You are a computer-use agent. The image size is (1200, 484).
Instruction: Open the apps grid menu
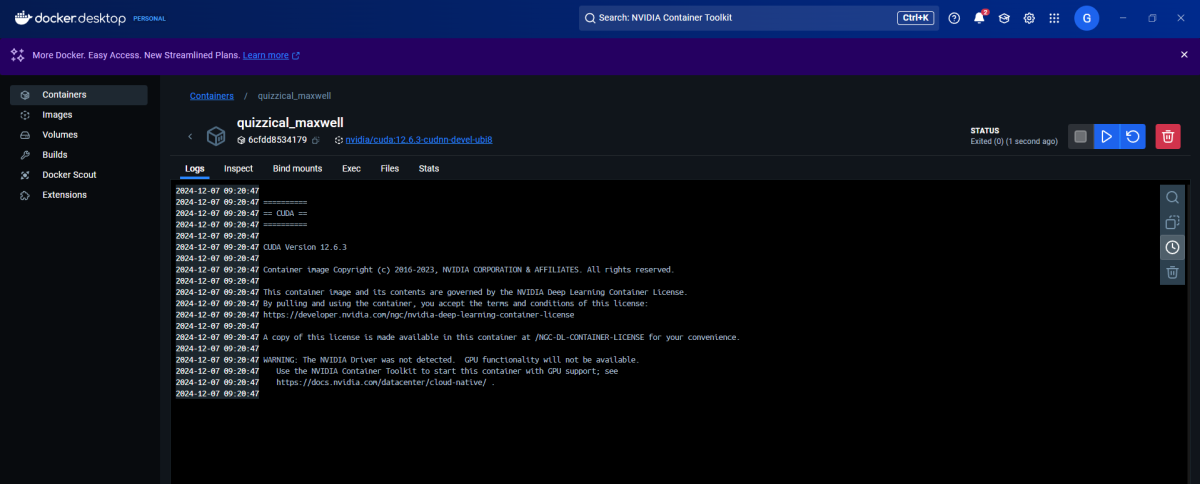[x=1054, y=18]
